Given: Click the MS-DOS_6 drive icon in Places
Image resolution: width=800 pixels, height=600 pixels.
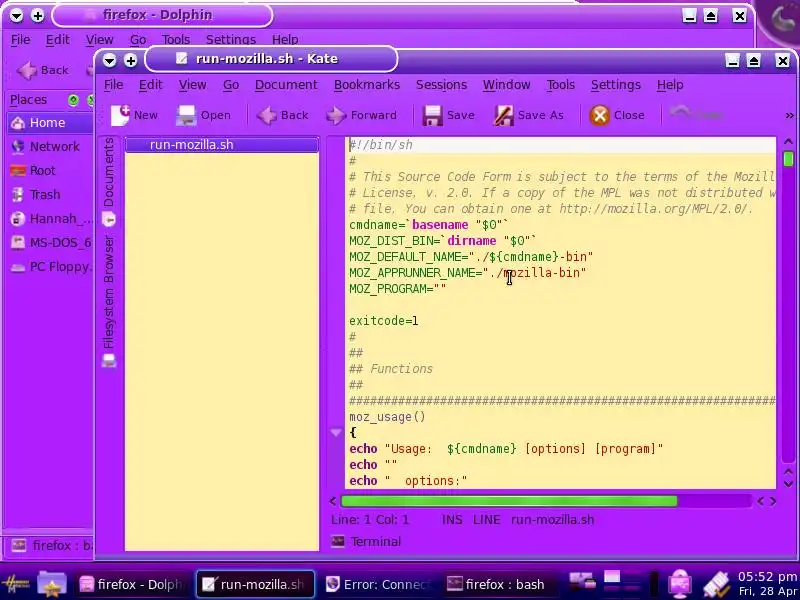Looking at the screenshot, I should [18, 242].
